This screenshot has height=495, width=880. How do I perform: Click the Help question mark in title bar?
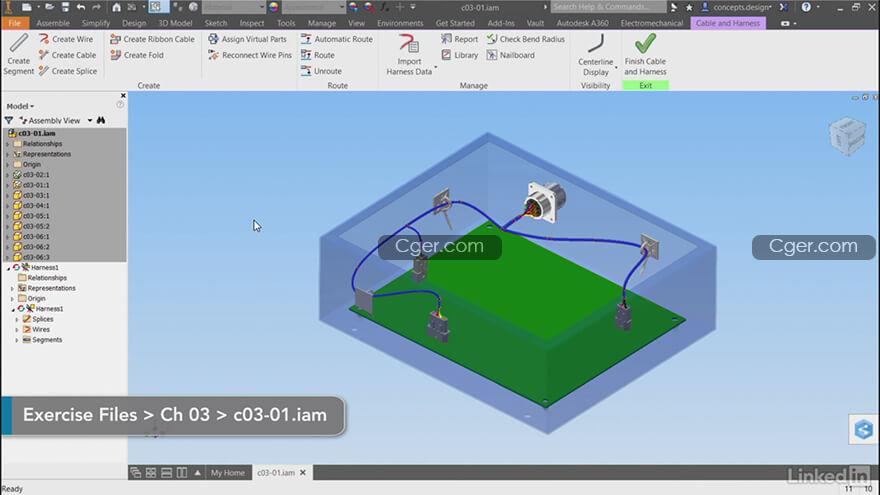(806, 7)
